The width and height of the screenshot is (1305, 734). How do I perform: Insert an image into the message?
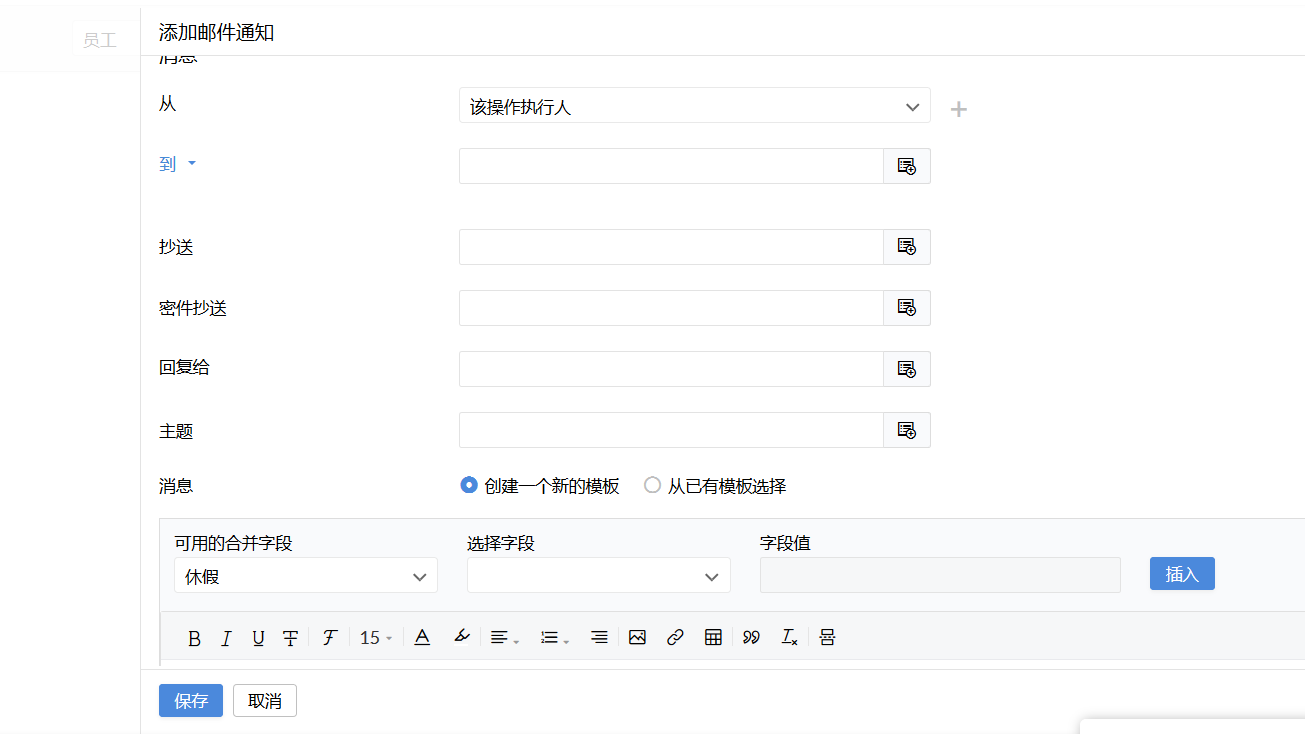(x=637, y=637)
